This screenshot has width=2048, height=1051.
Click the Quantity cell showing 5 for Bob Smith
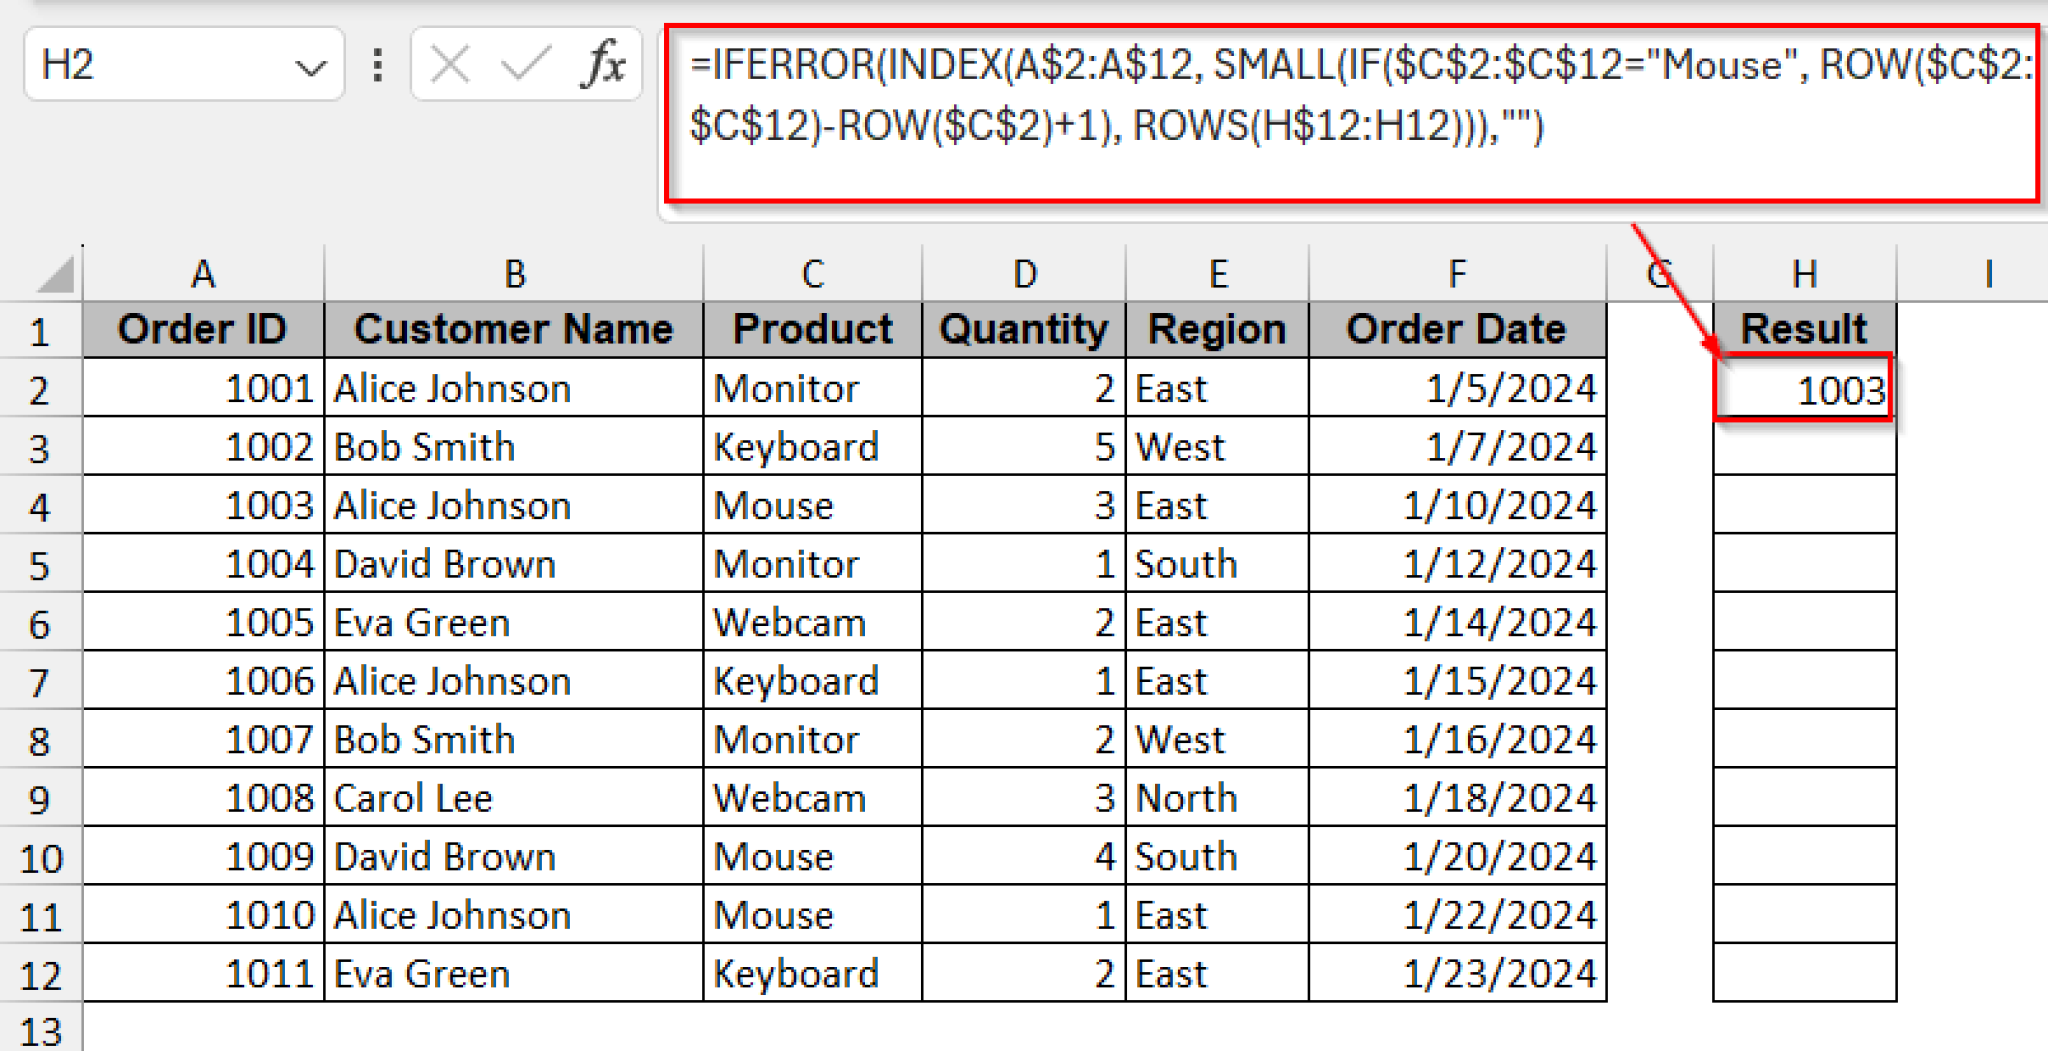click(x=1024, y=446)
